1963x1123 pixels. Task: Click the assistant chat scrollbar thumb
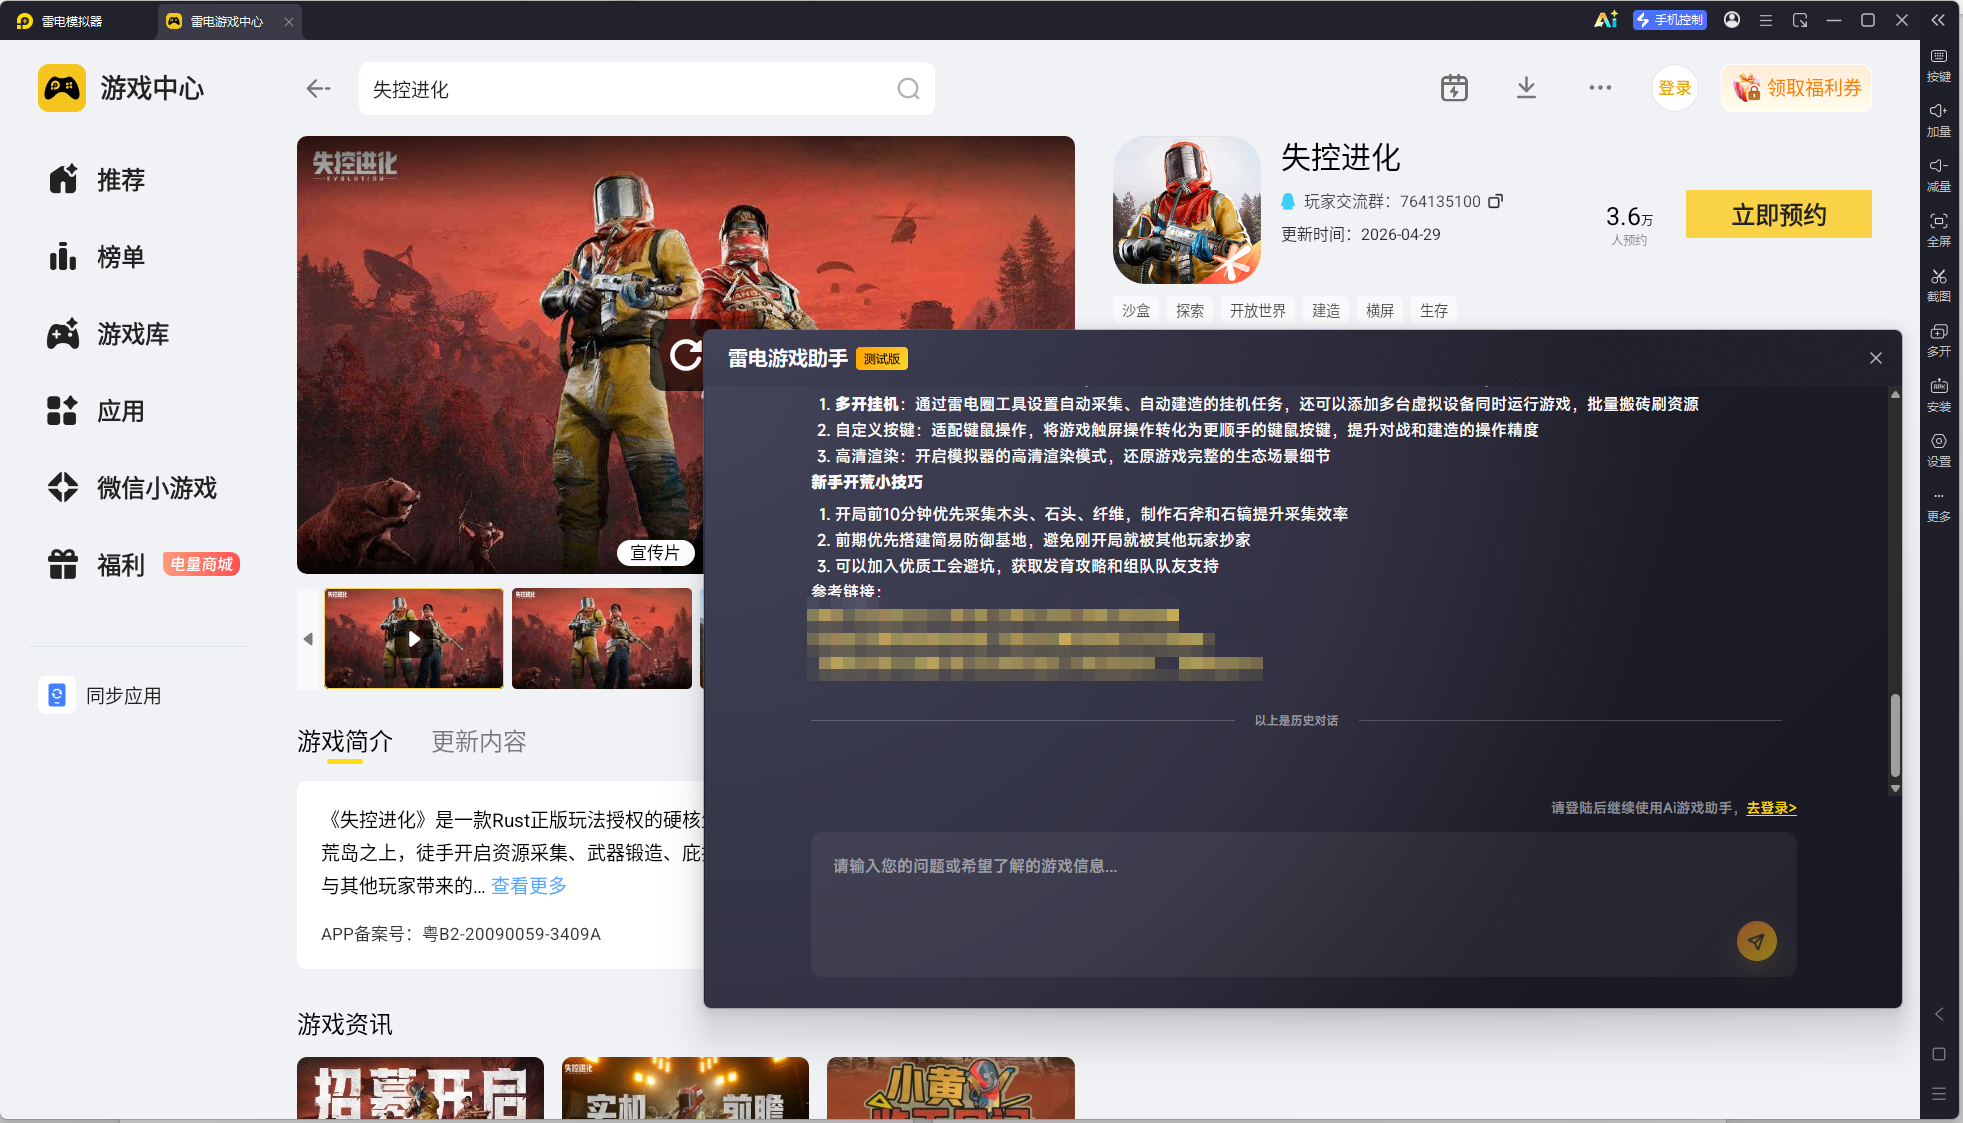[1895, 735]
